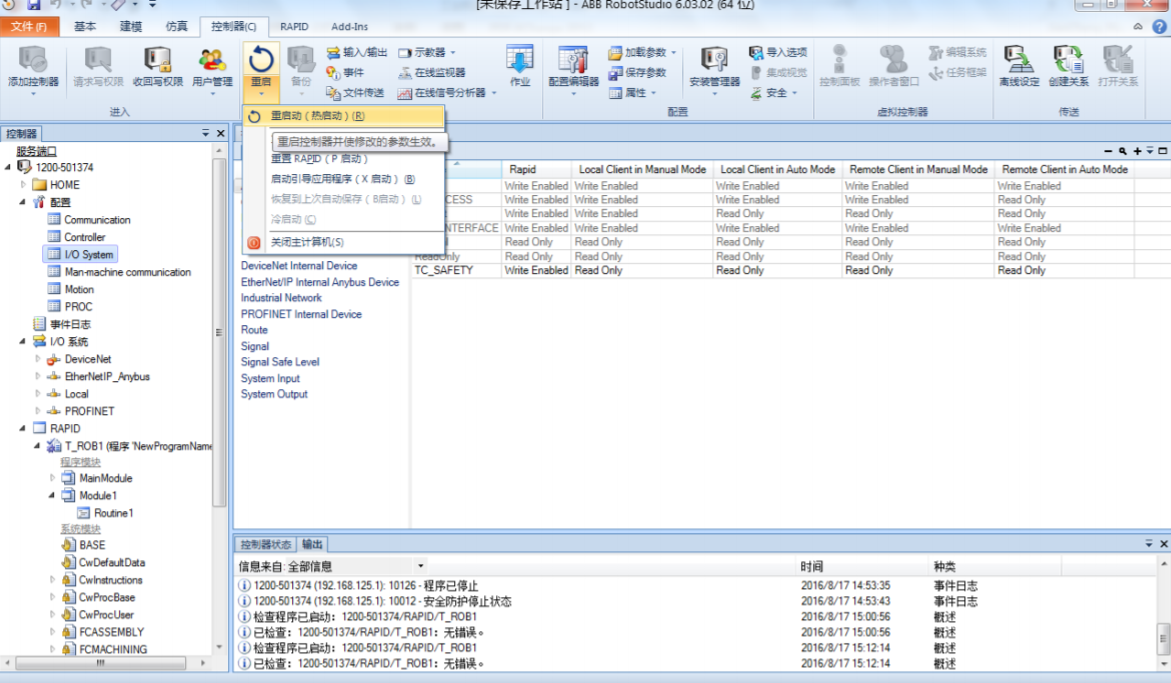
Task: Click the help question mark icon
Action: point(1159,26)
